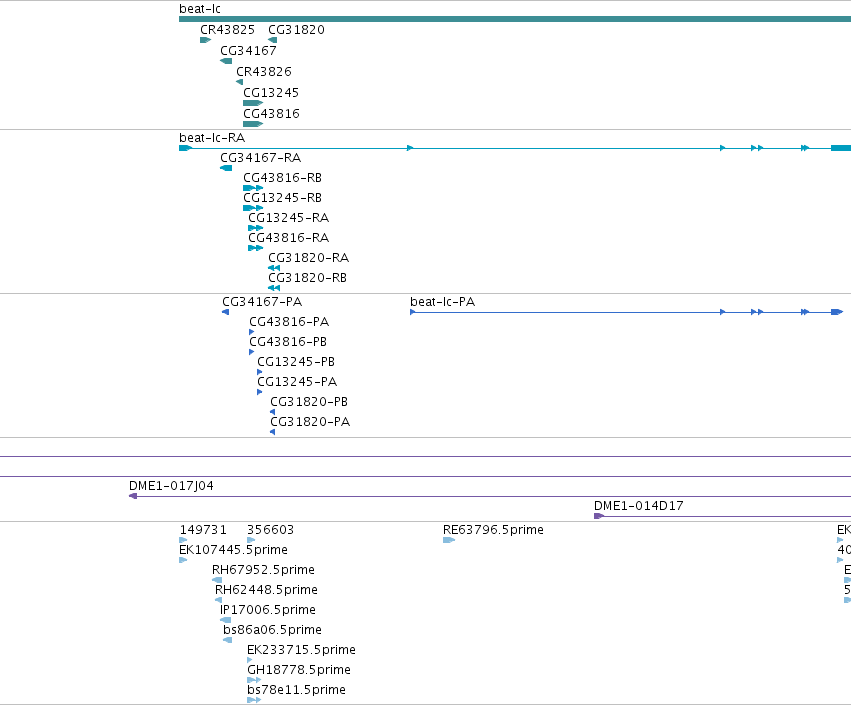Select the CG43816-PA protein glyph
Image resolution: width=851 pixels, height=705 pixels.
pyautogui.click(x=251, y=332)
